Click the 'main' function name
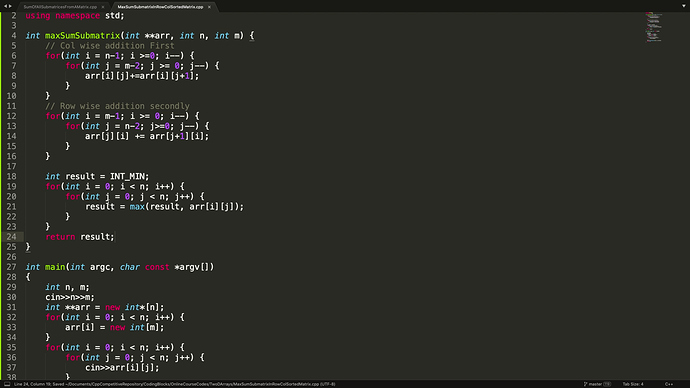 click(55, 267)
